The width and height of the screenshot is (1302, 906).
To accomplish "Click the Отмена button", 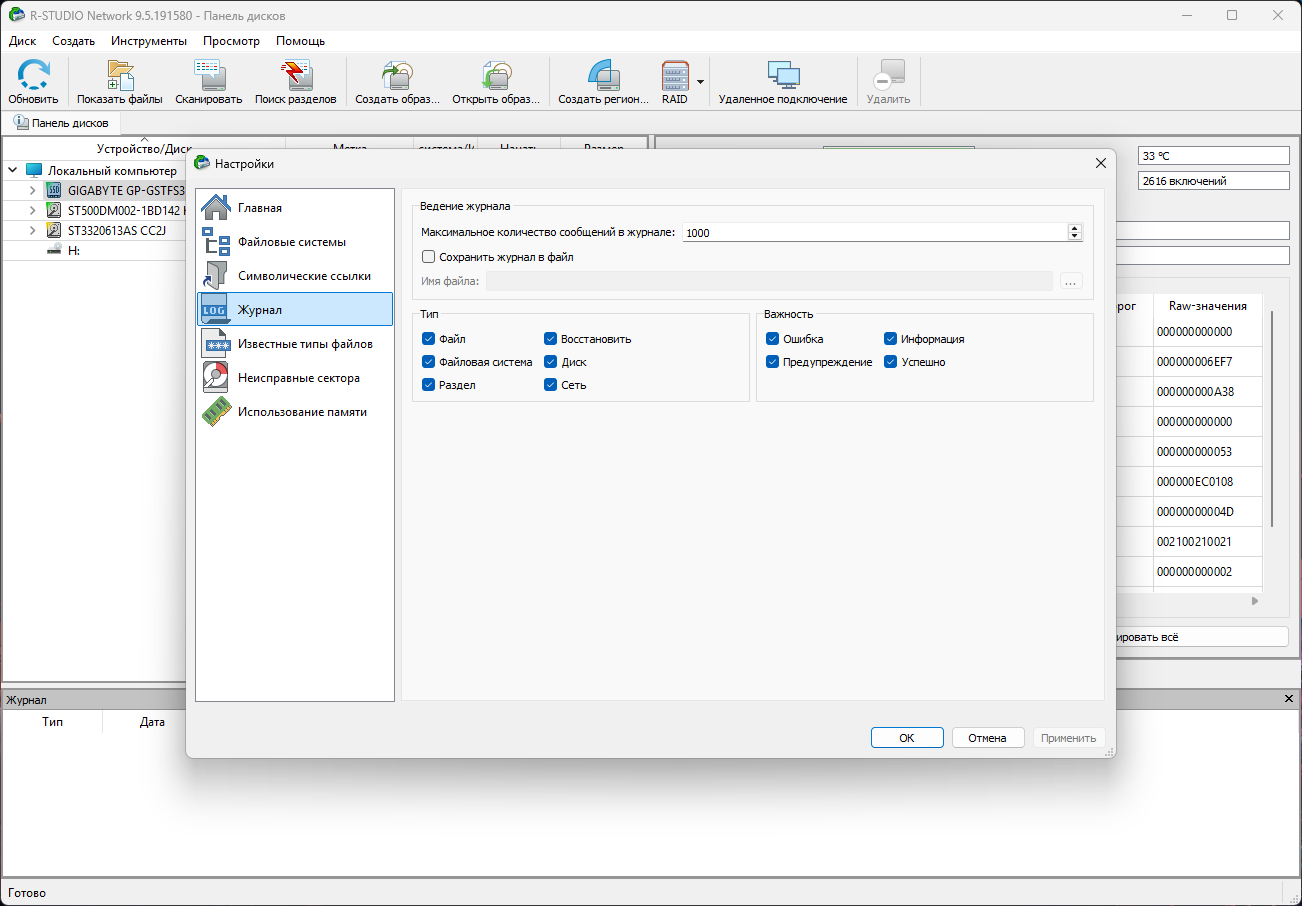I will click(987, 738).
